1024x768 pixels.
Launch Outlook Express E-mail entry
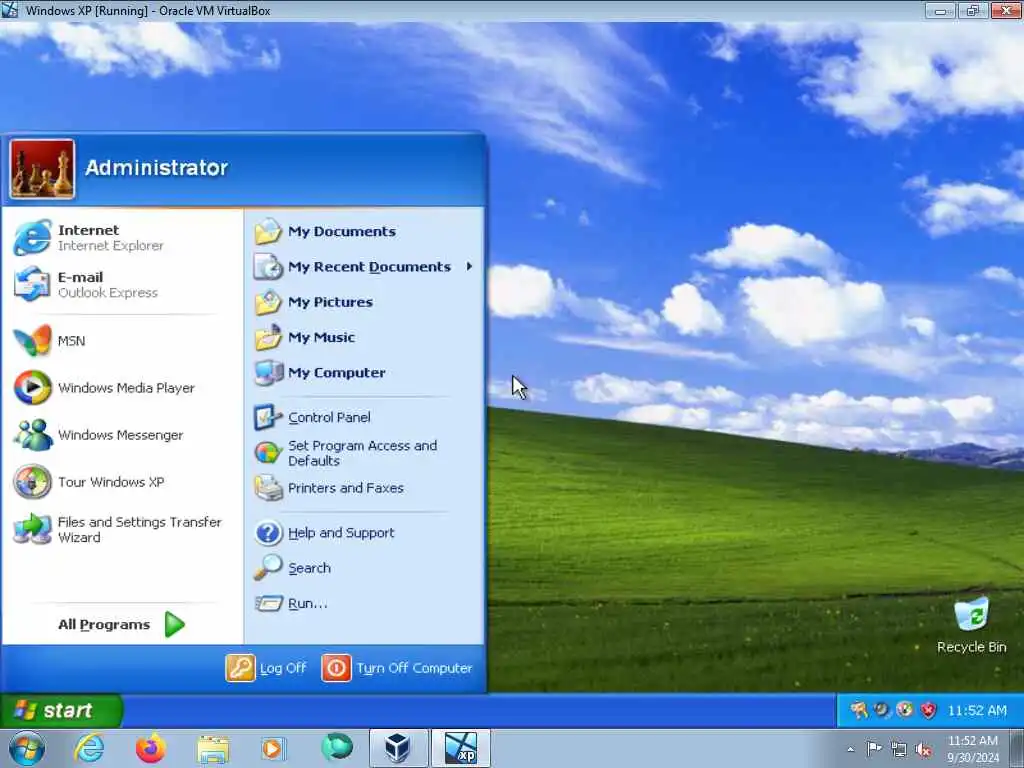pos(122,285)
